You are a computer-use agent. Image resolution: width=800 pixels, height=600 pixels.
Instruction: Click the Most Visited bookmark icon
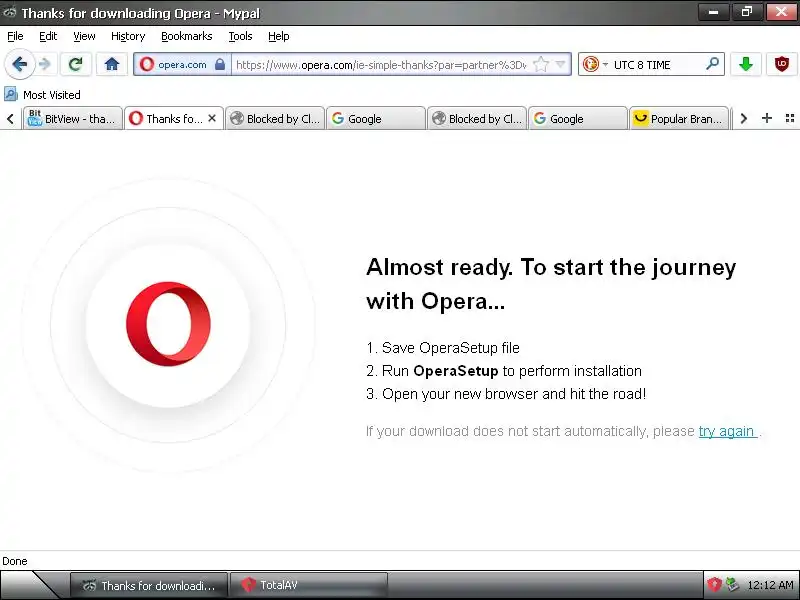[11, 94]
